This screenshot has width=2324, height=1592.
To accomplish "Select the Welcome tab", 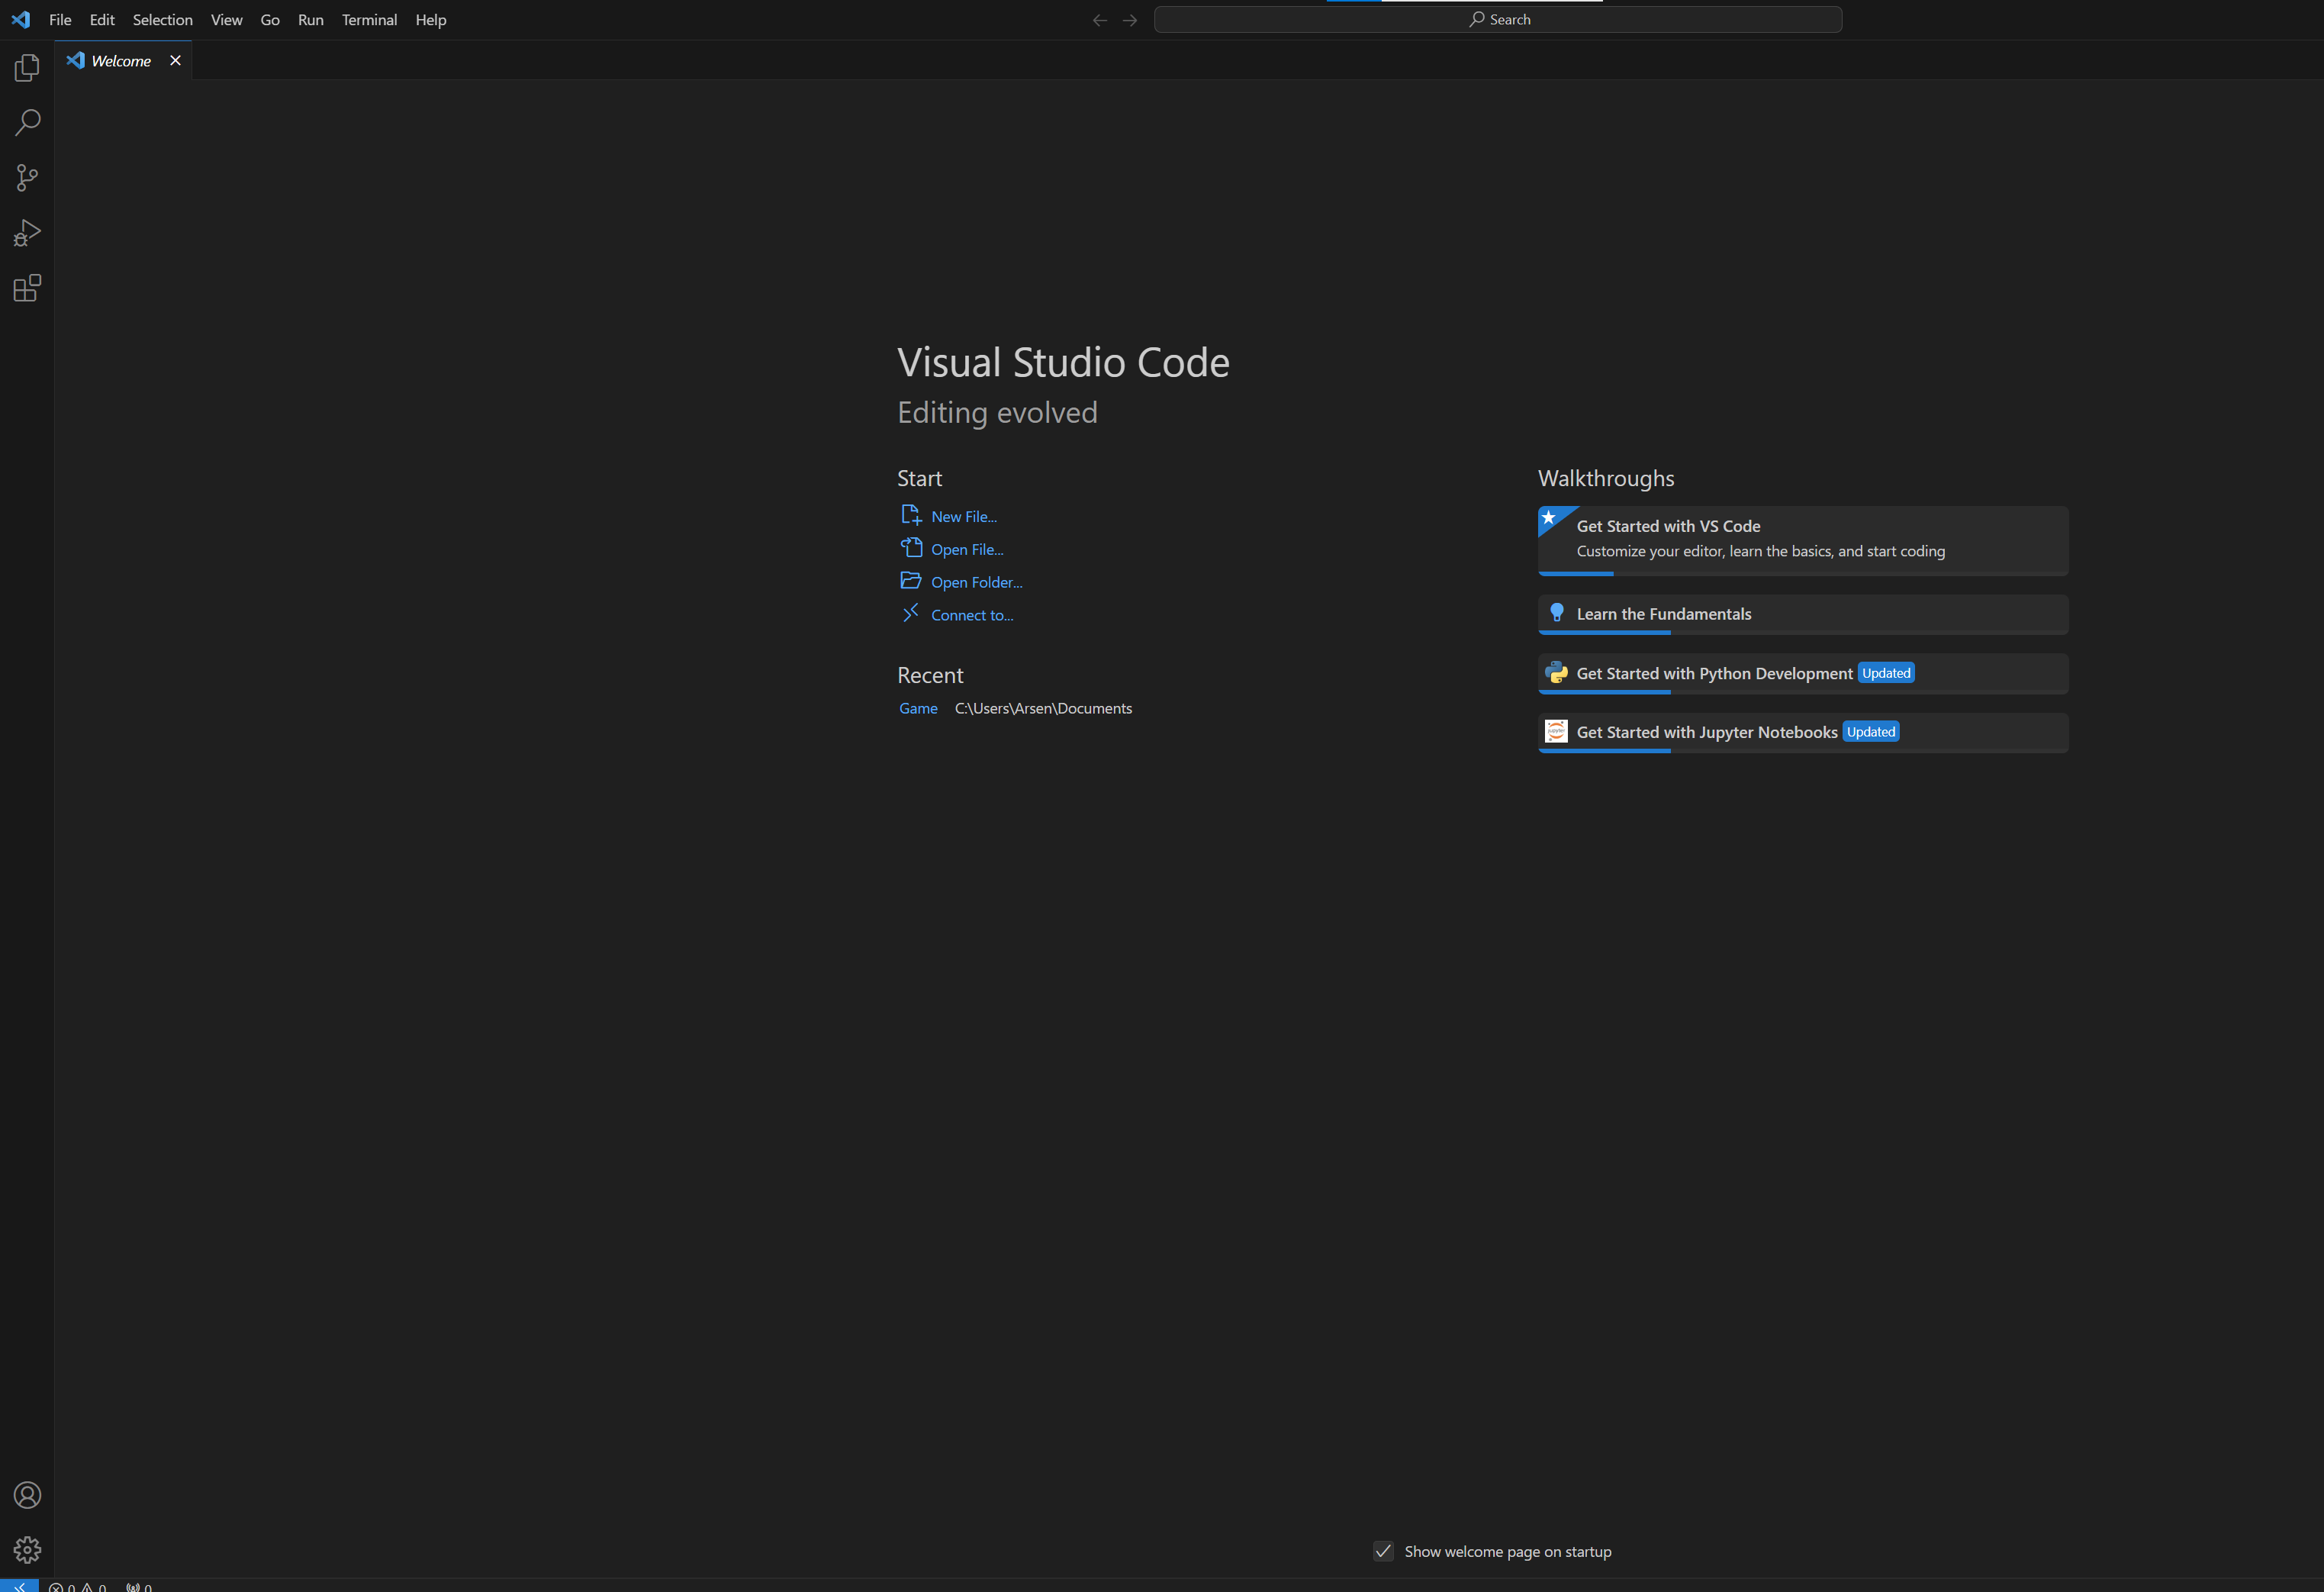I will click(122, 60).
